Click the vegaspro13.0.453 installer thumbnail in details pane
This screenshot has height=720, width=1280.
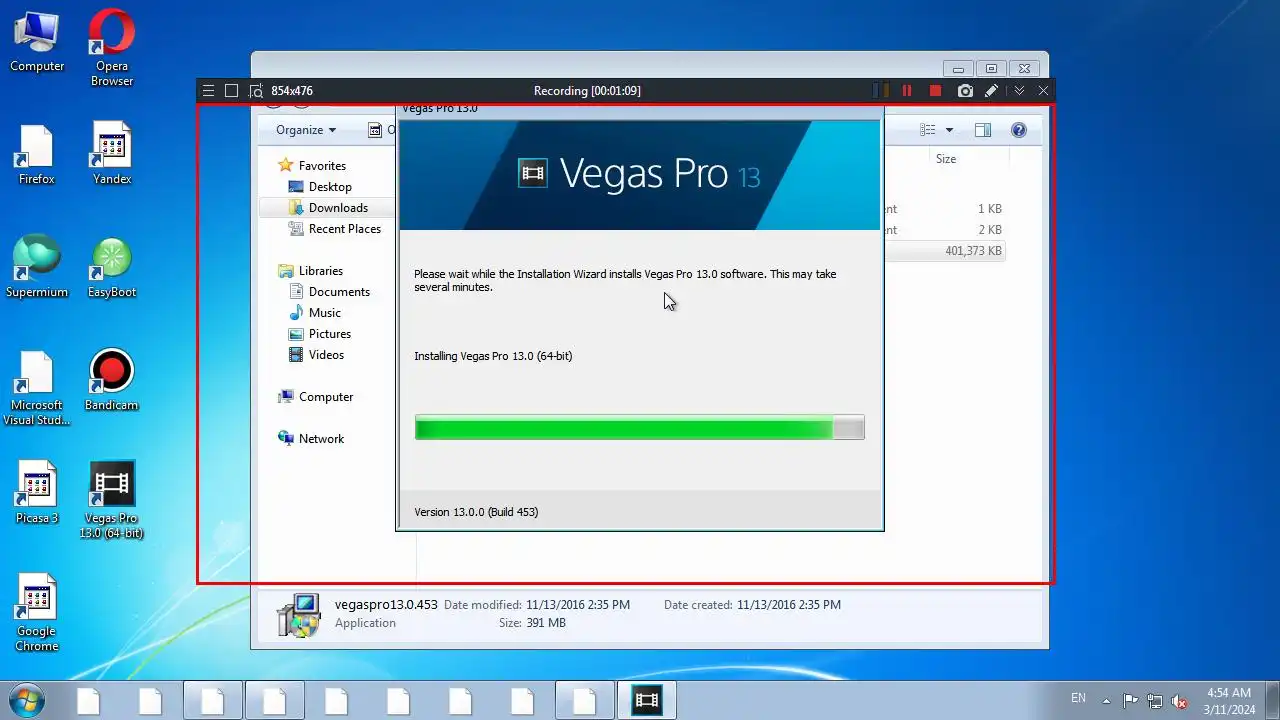[x=298, y=615]
